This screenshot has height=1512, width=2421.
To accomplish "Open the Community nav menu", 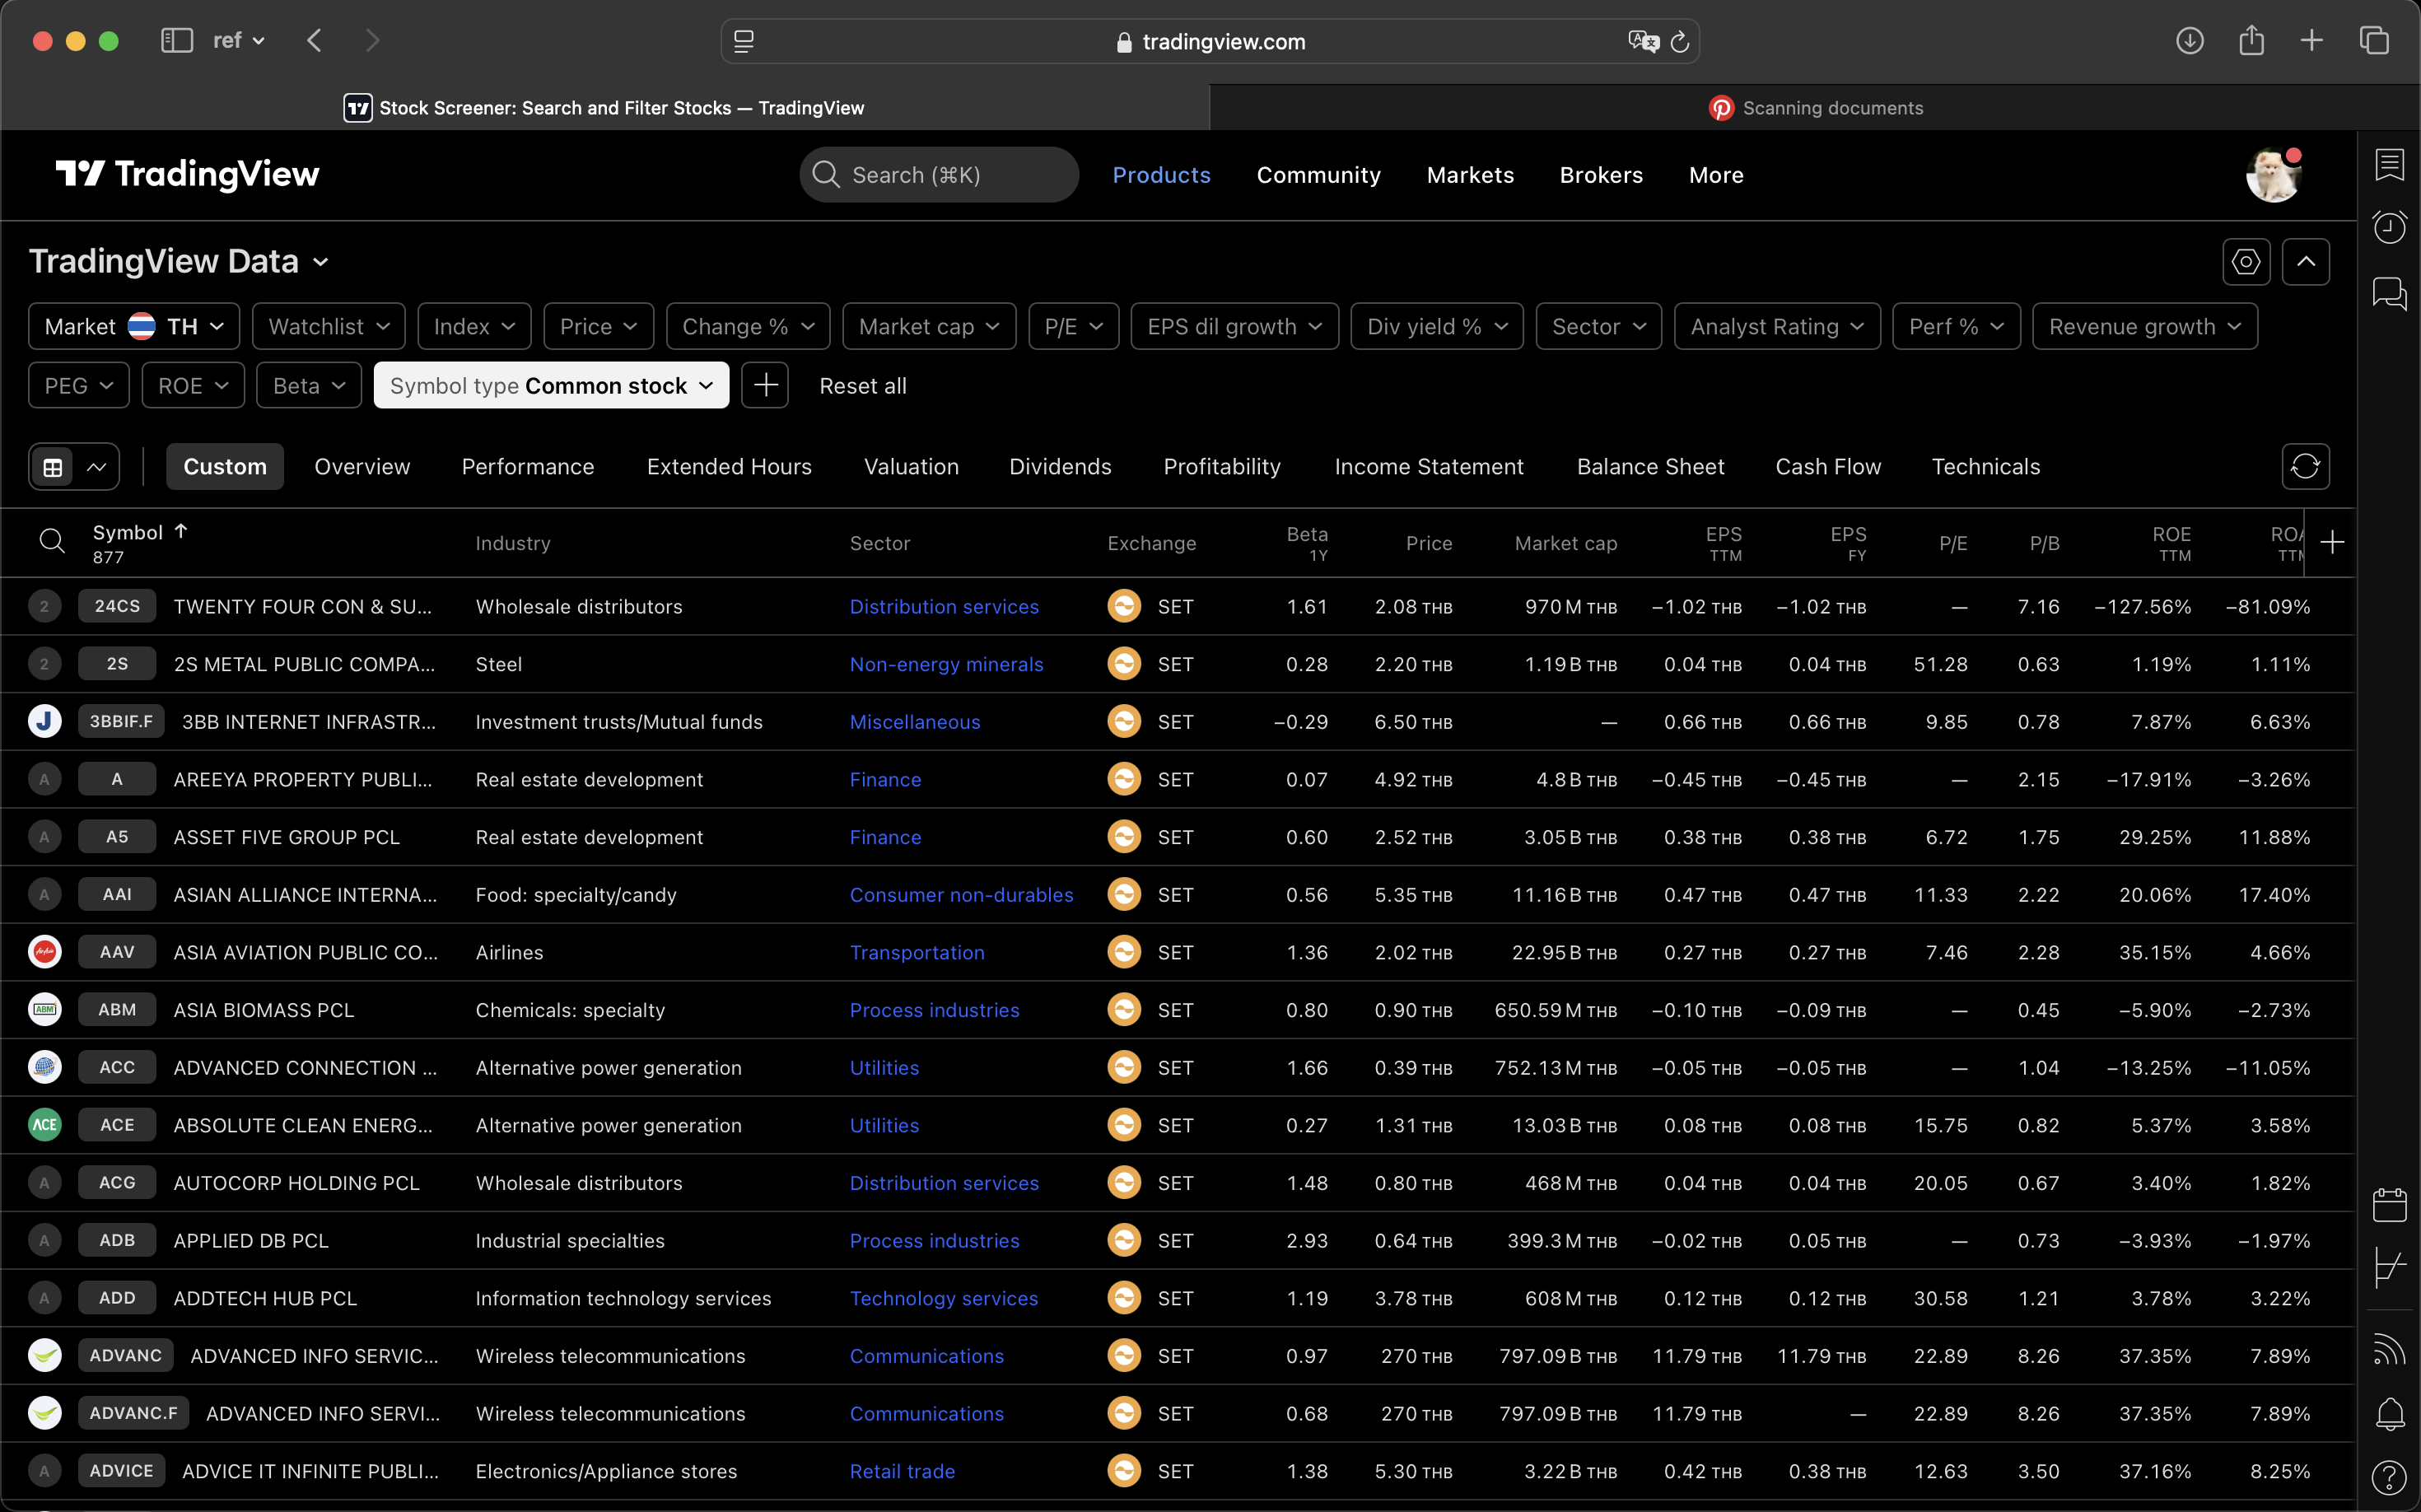I will 1318,175.
